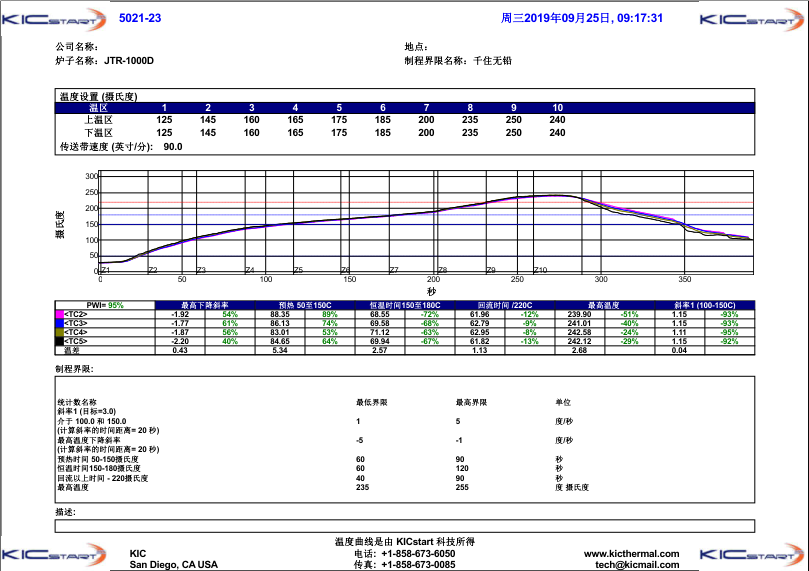Viewport: 809px width, 571px height.
Task: Click the 下温区 value 235 for zone 8
Action: (x=470, y=133)
